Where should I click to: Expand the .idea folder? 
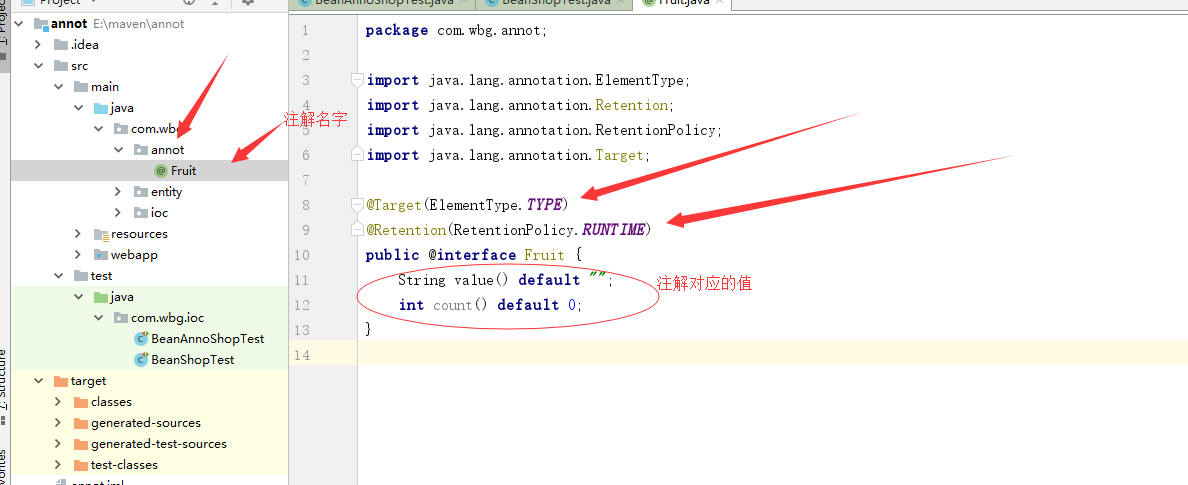click(x=38, y=45)
